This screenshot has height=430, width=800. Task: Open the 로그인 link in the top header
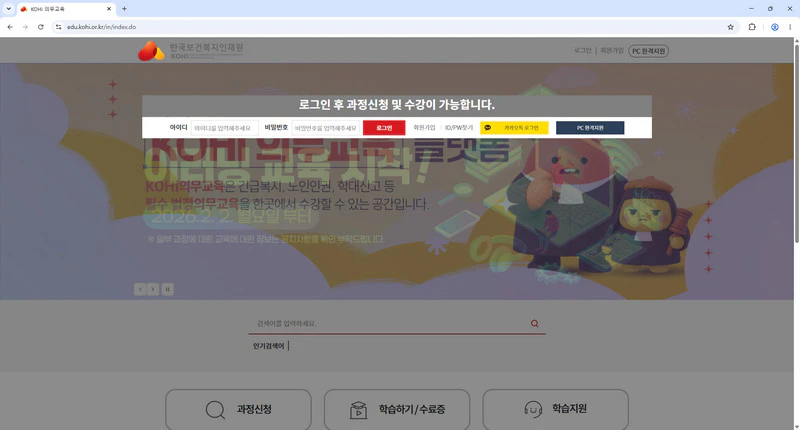tap(582, 50)
